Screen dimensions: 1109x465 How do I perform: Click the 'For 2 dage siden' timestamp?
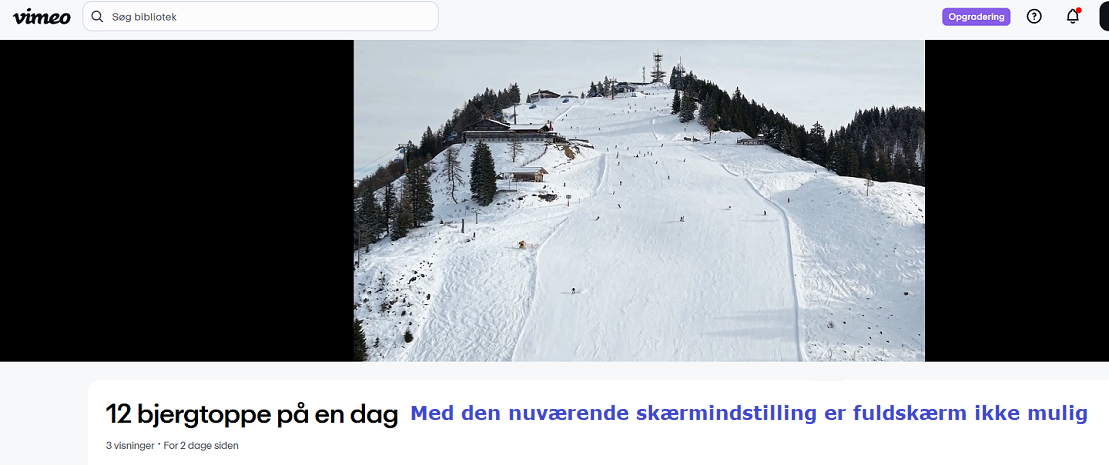click(200, 446)
